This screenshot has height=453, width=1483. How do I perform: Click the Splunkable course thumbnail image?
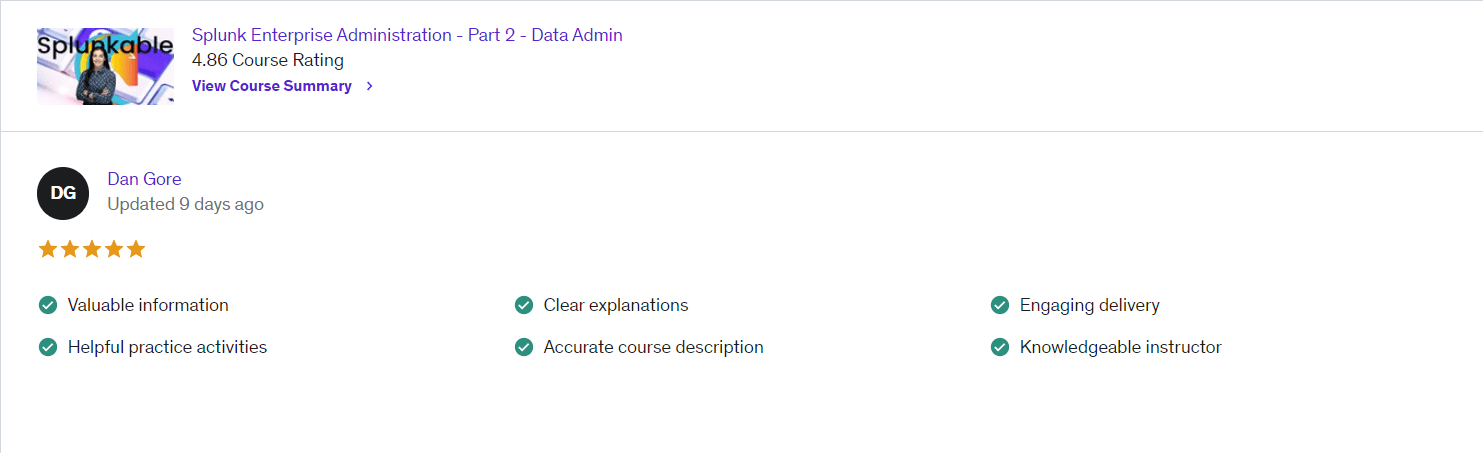click(x=105, y=66)
